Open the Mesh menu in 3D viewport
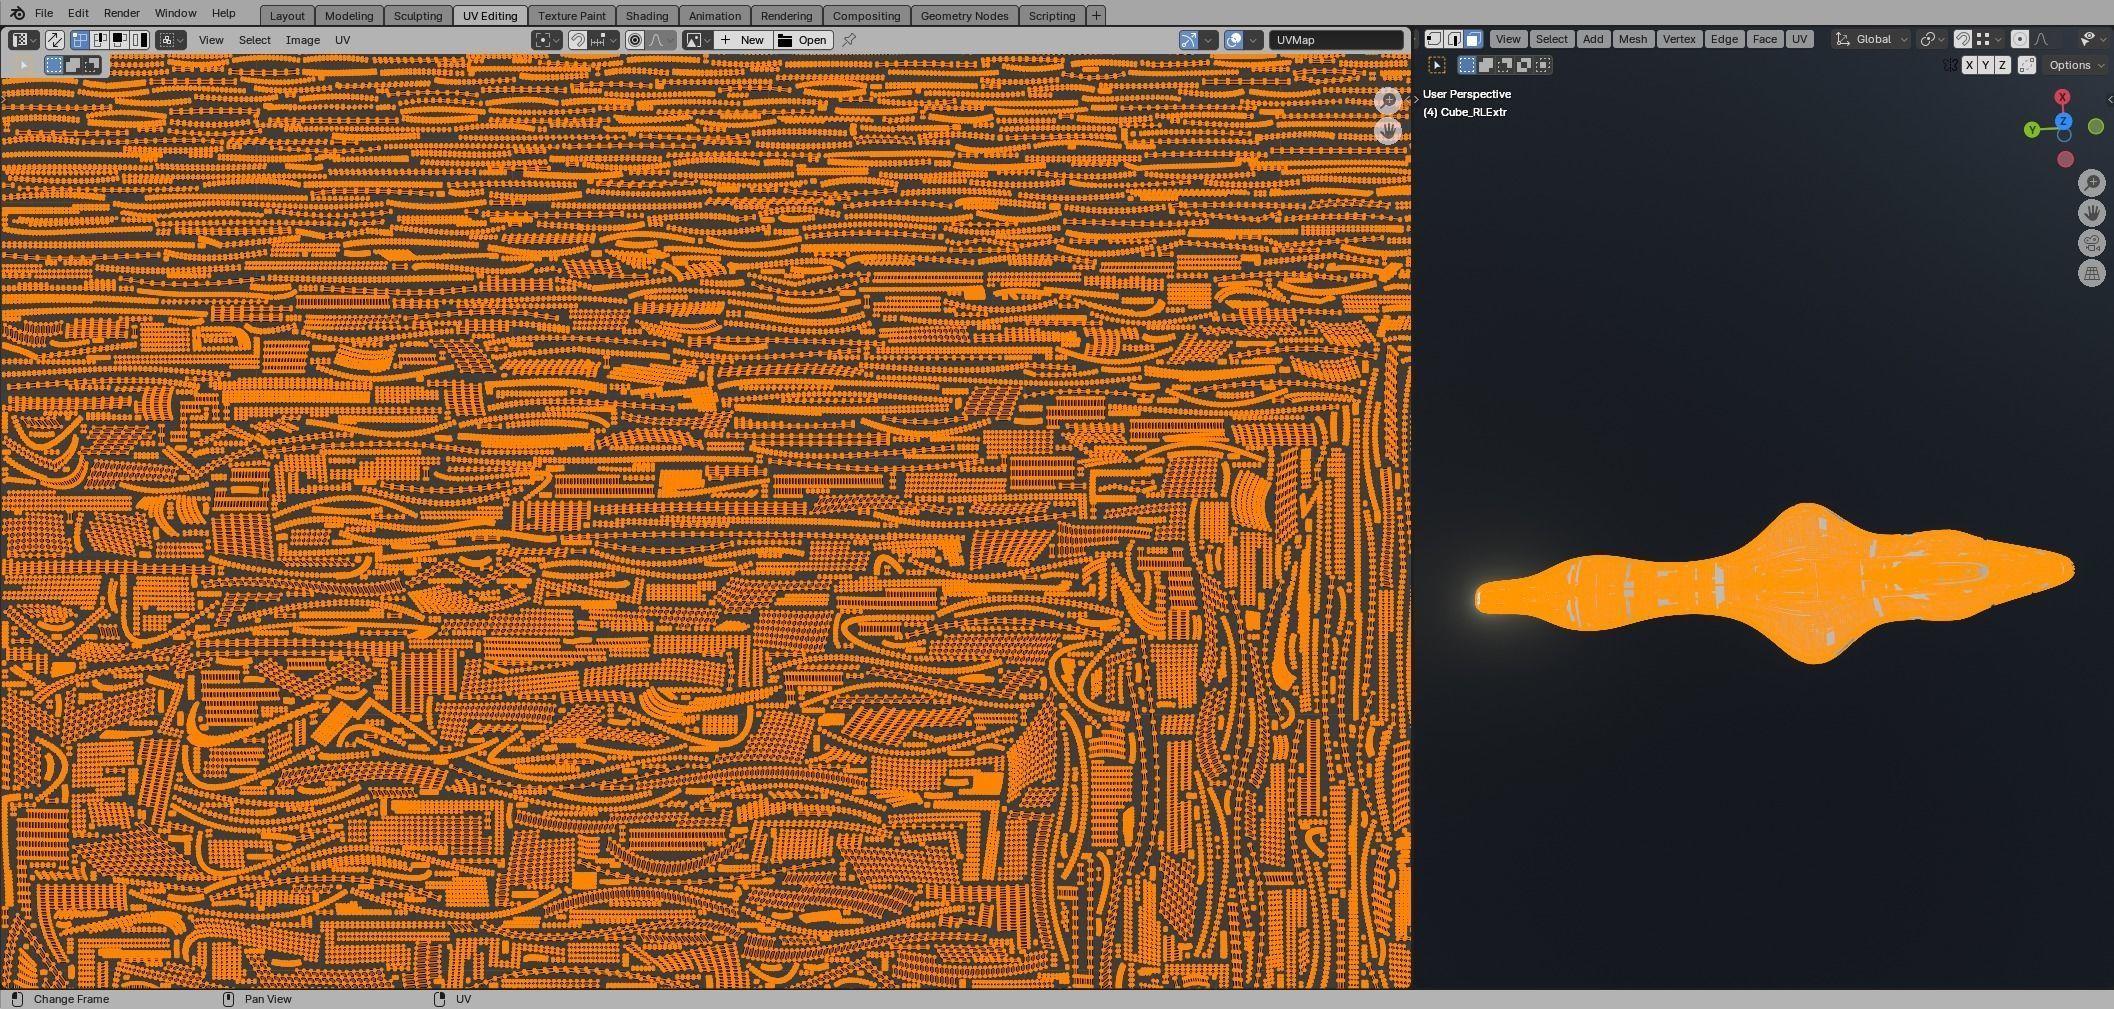The height and width of the screenshot is (1009, 2114). (1633, 39)
